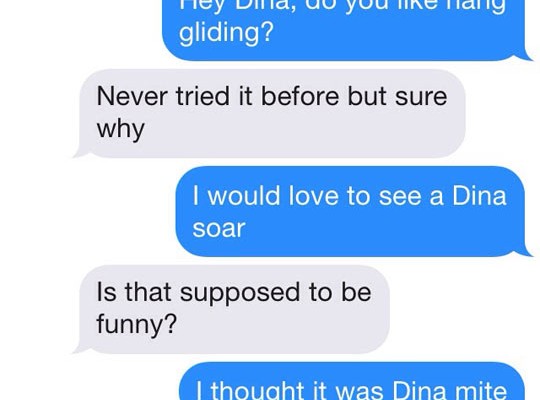
Task: Click the word "Never" in the first gray bubble
Action: click(132, 96)
